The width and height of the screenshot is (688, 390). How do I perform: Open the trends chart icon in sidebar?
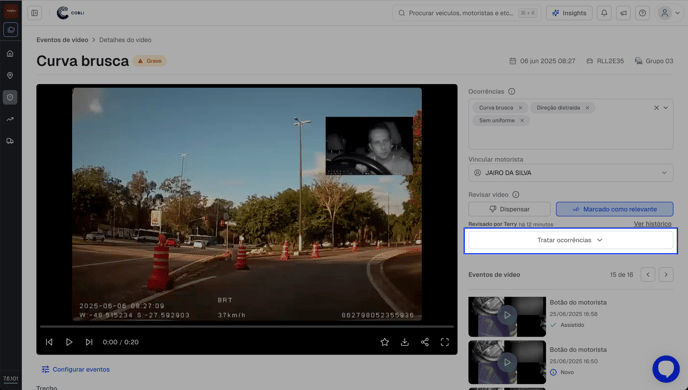(x=10, y=119)
